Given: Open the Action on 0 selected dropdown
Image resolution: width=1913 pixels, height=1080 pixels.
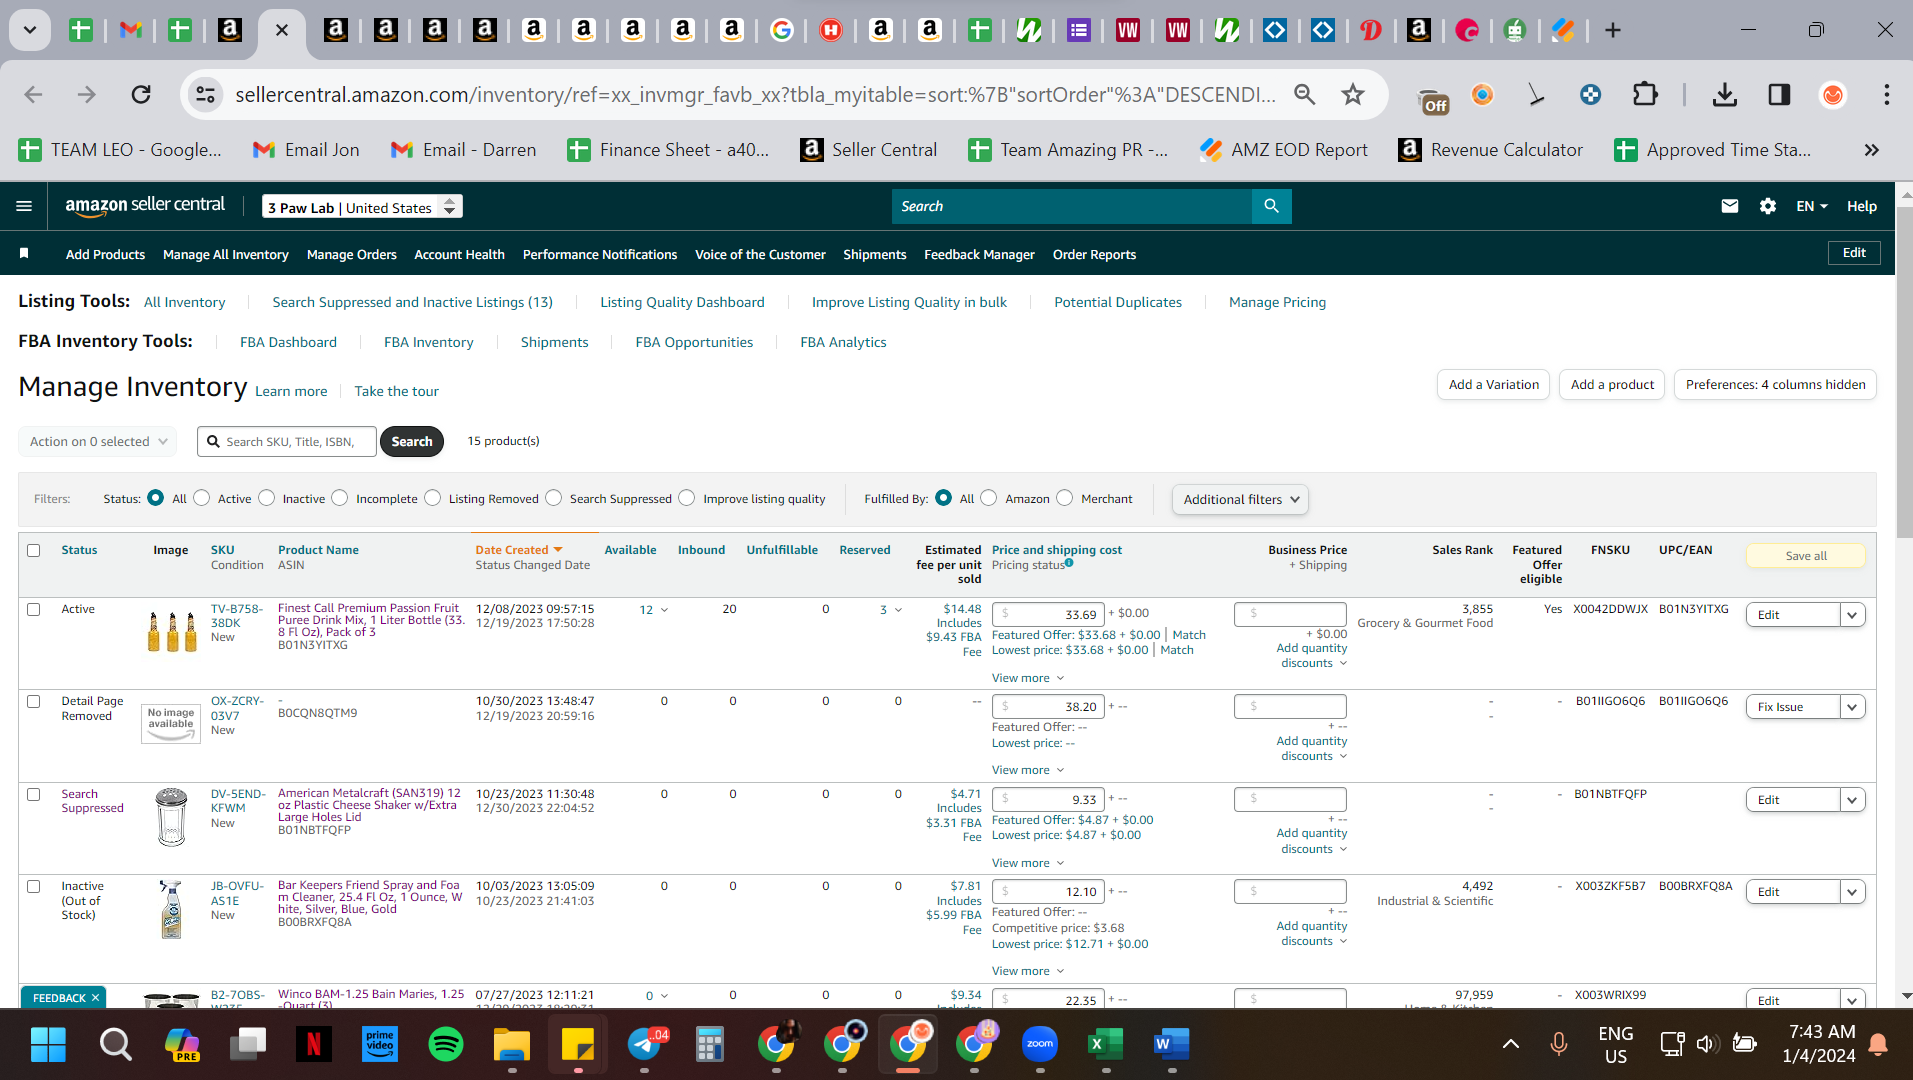Looking at the screenshot, I should tap(97, 441).
